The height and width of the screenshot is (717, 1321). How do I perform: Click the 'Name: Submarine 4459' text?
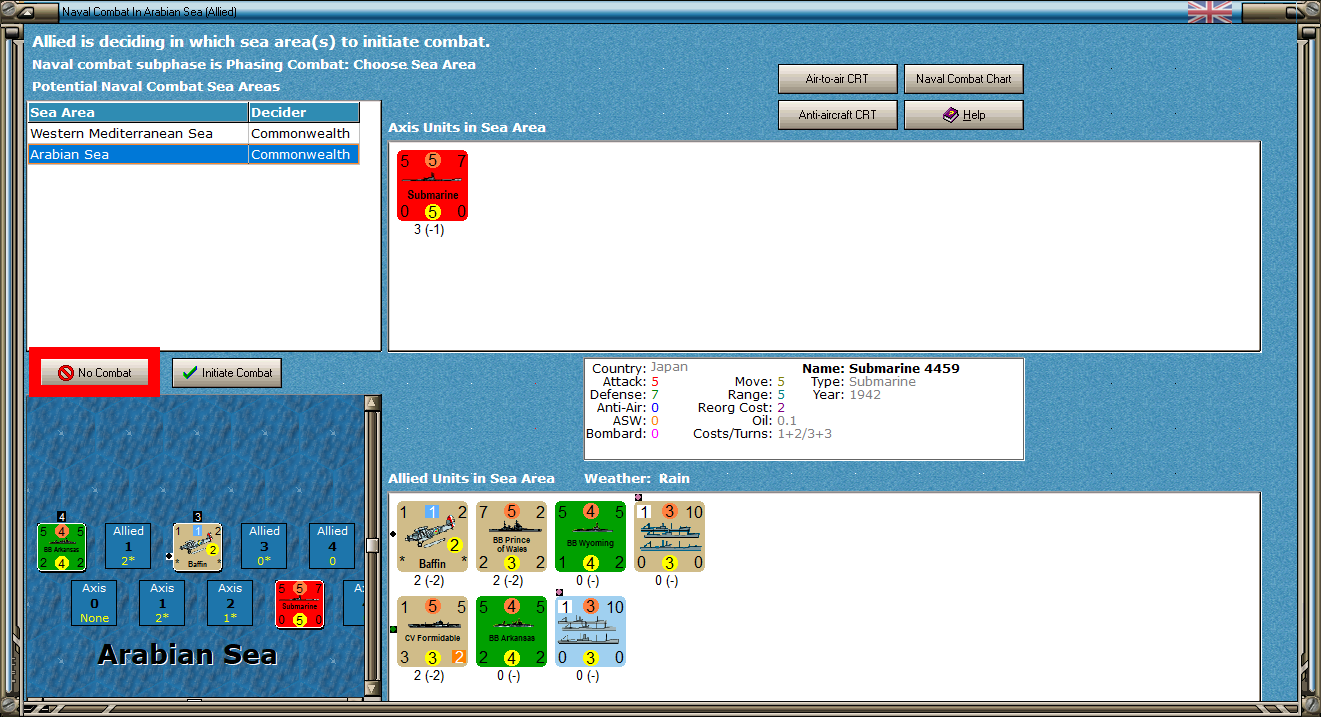880,369
